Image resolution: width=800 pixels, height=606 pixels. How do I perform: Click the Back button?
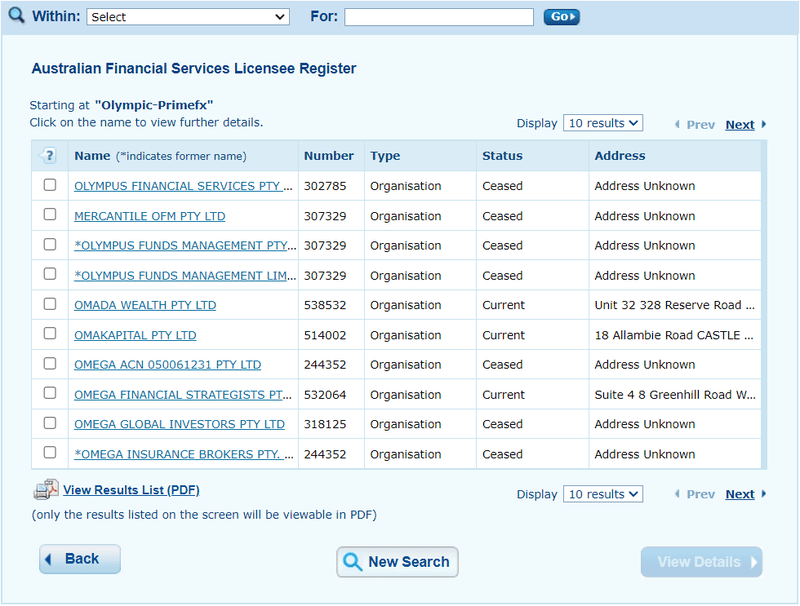pyautogui.click(x=80, y=559)
